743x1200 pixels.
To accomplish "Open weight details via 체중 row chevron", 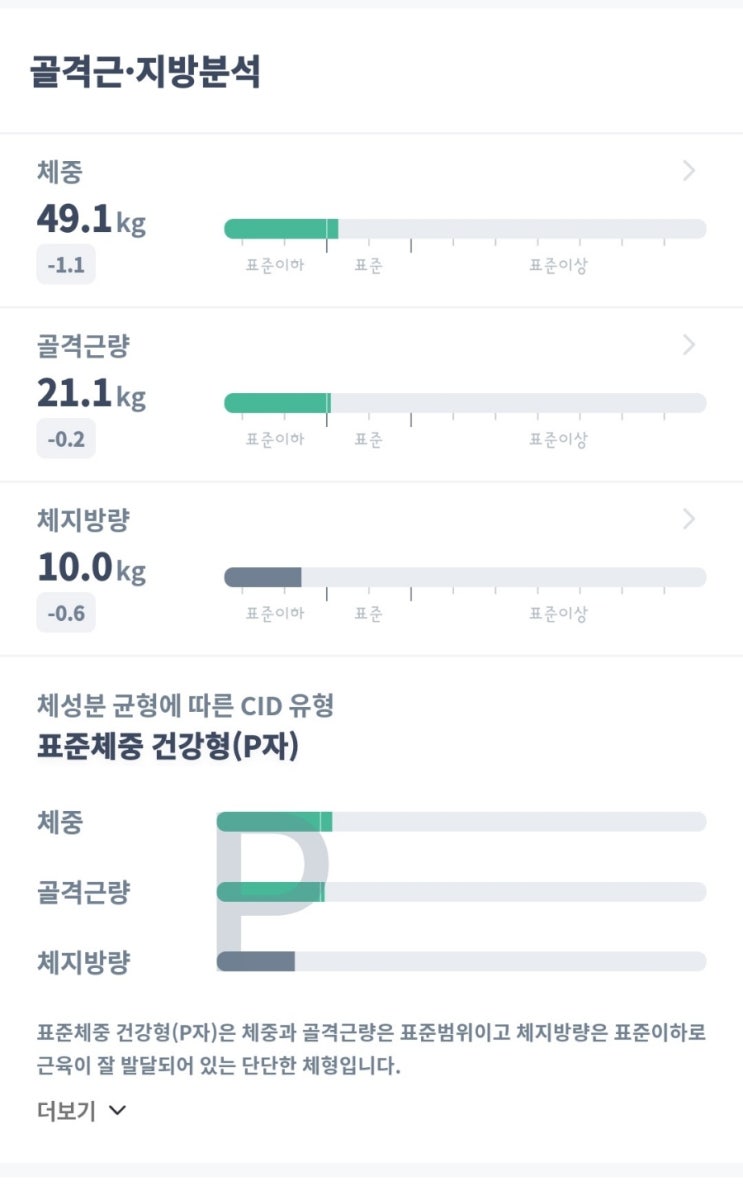I will click(x=688, y=171).
